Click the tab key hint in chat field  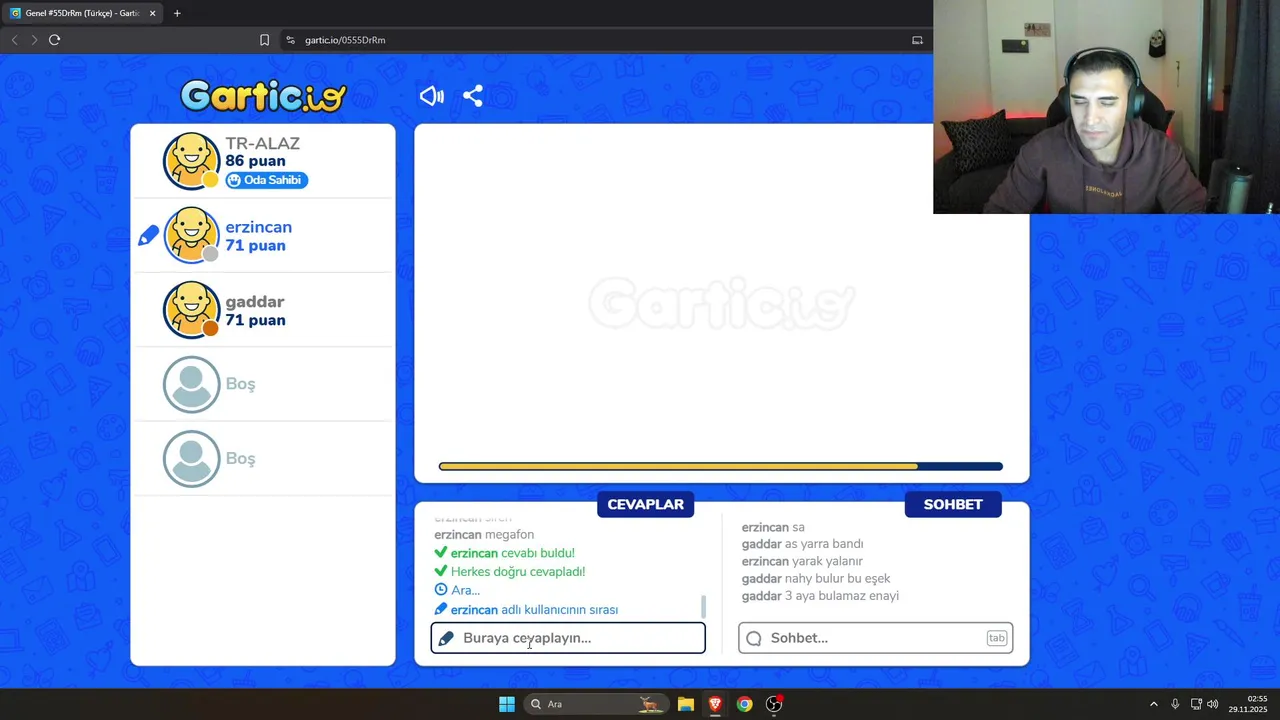(x=996, y=638)
